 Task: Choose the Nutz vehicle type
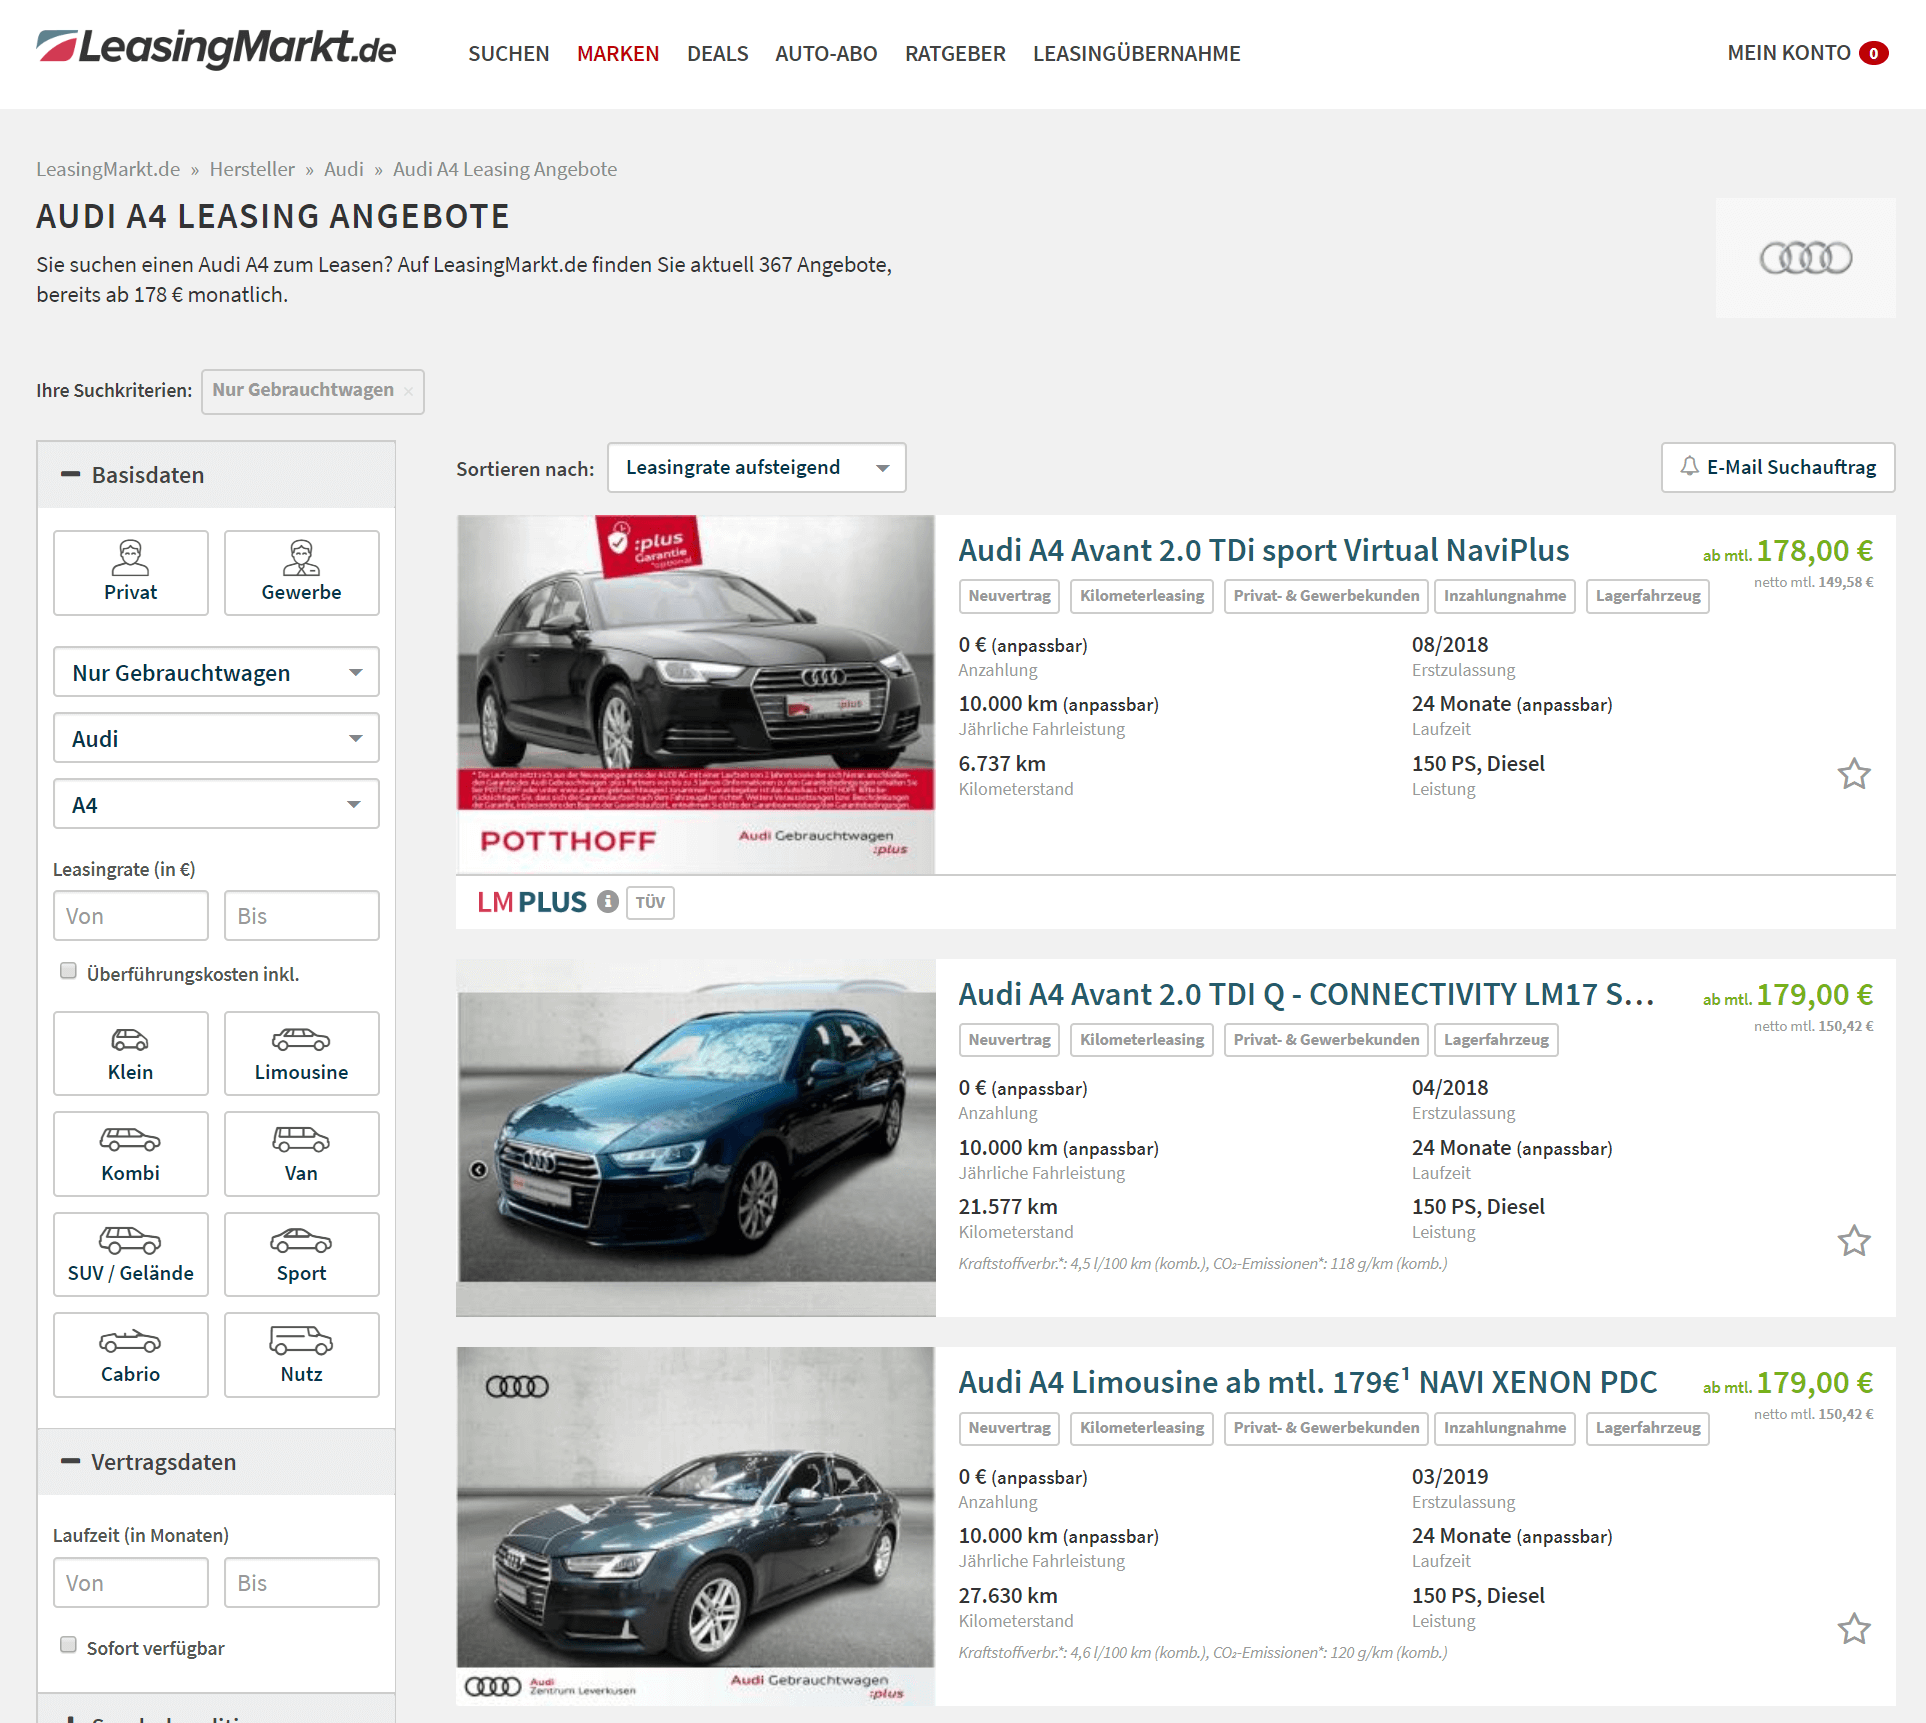301,1355
